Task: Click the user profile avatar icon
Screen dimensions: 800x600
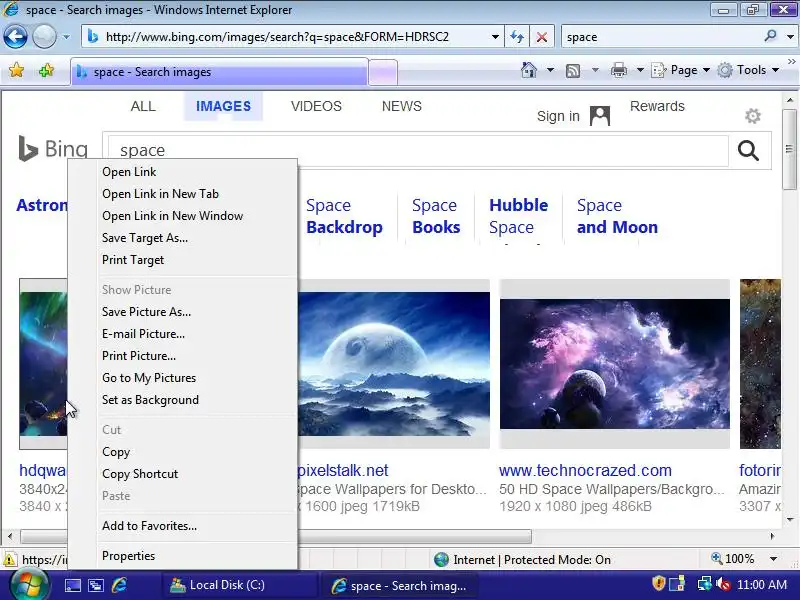Action: 599,116
